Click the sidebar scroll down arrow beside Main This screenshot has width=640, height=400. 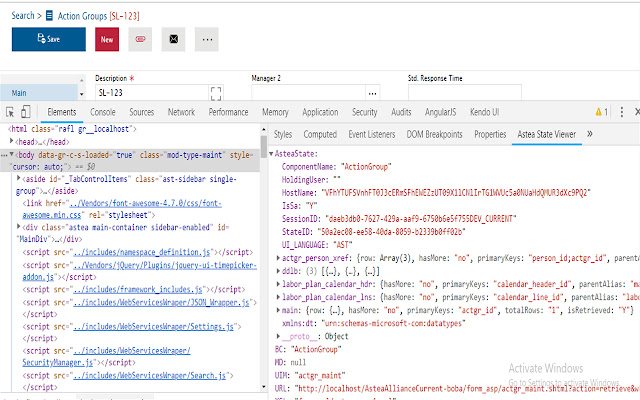pyautogui.click(x=82, y=94)
